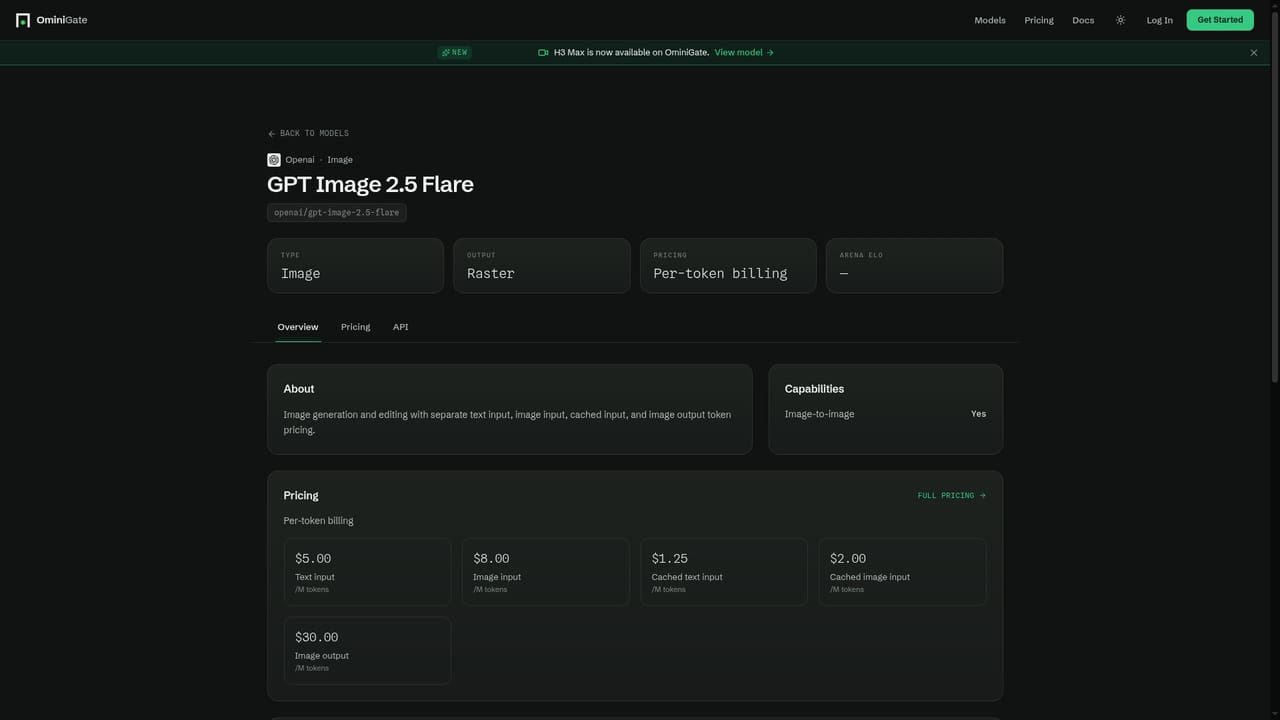The width and height of the screenshot is (1280, 720).
Task: Select the Overview tab
Action: (x=298, y=327)
